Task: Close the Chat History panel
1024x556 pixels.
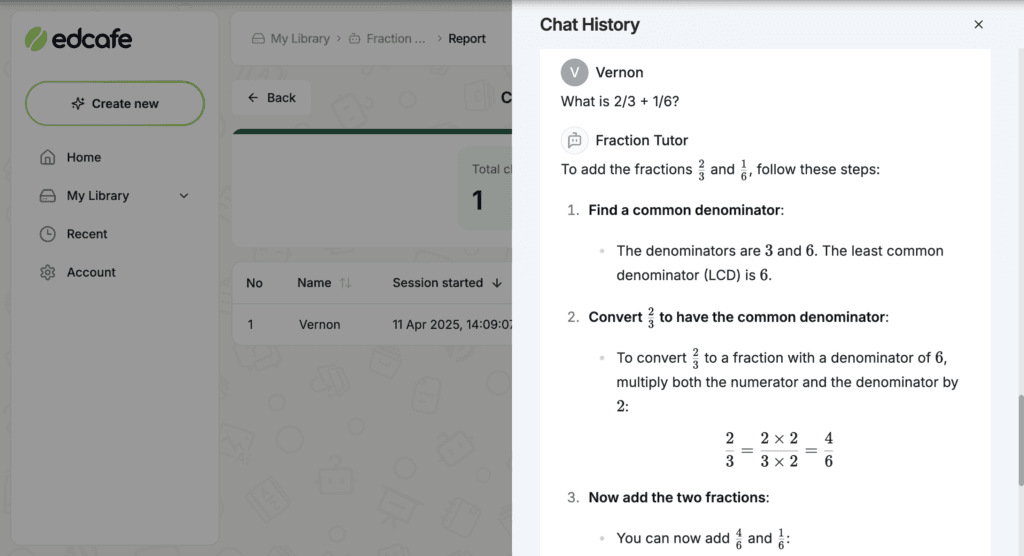Action: tap(978, 24)
